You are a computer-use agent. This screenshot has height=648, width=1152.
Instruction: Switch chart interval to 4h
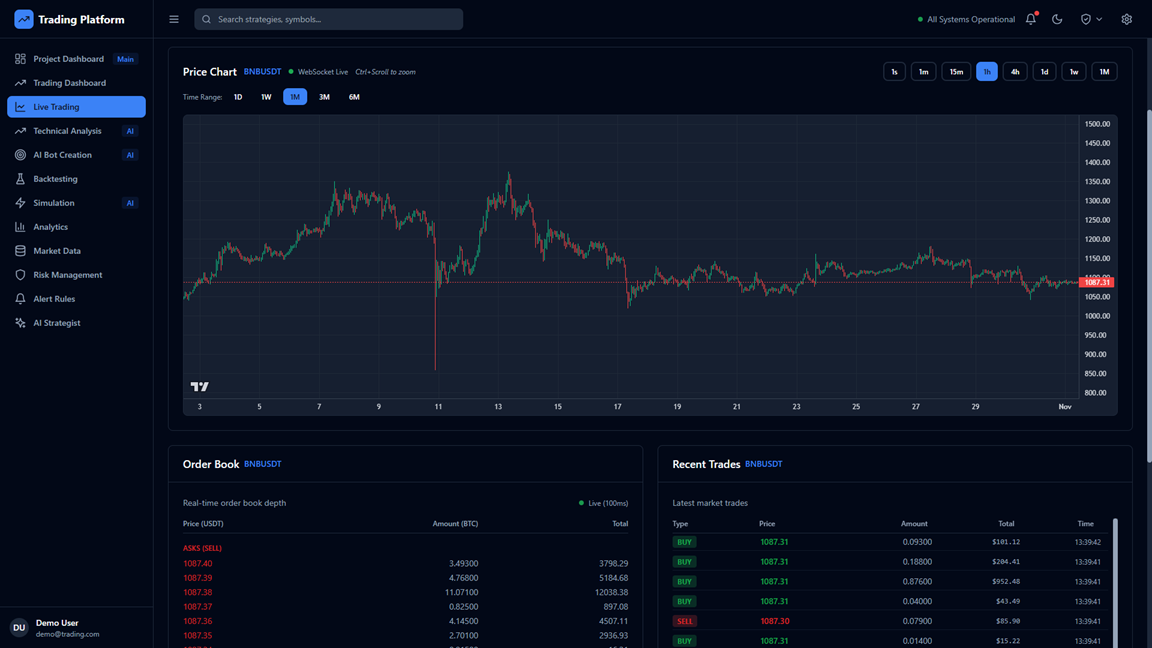point(1015,72)
